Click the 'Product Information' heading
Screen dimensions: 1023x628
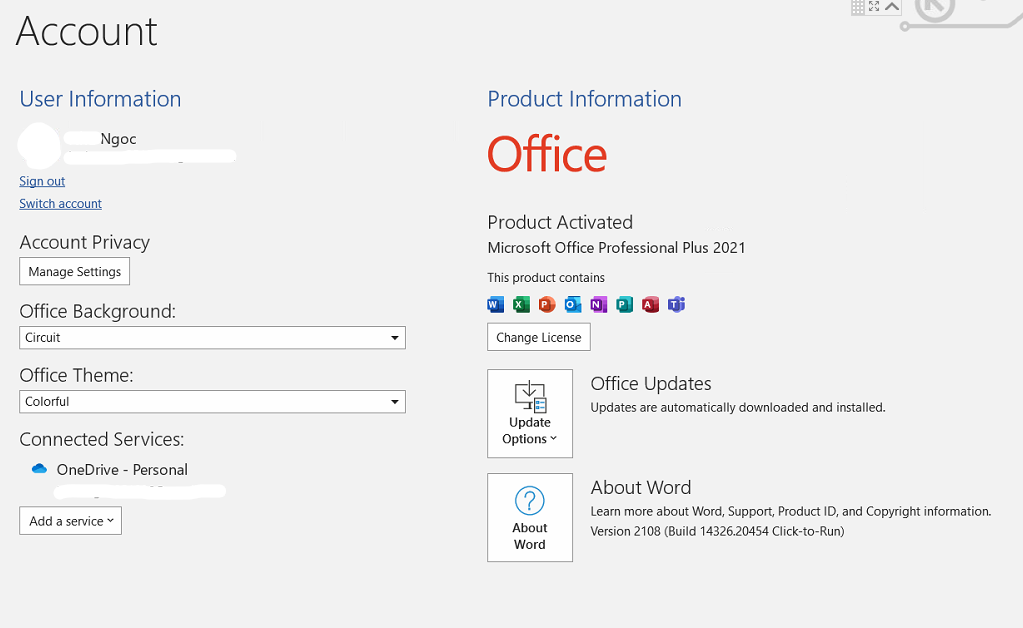click(x=585, y=99)
